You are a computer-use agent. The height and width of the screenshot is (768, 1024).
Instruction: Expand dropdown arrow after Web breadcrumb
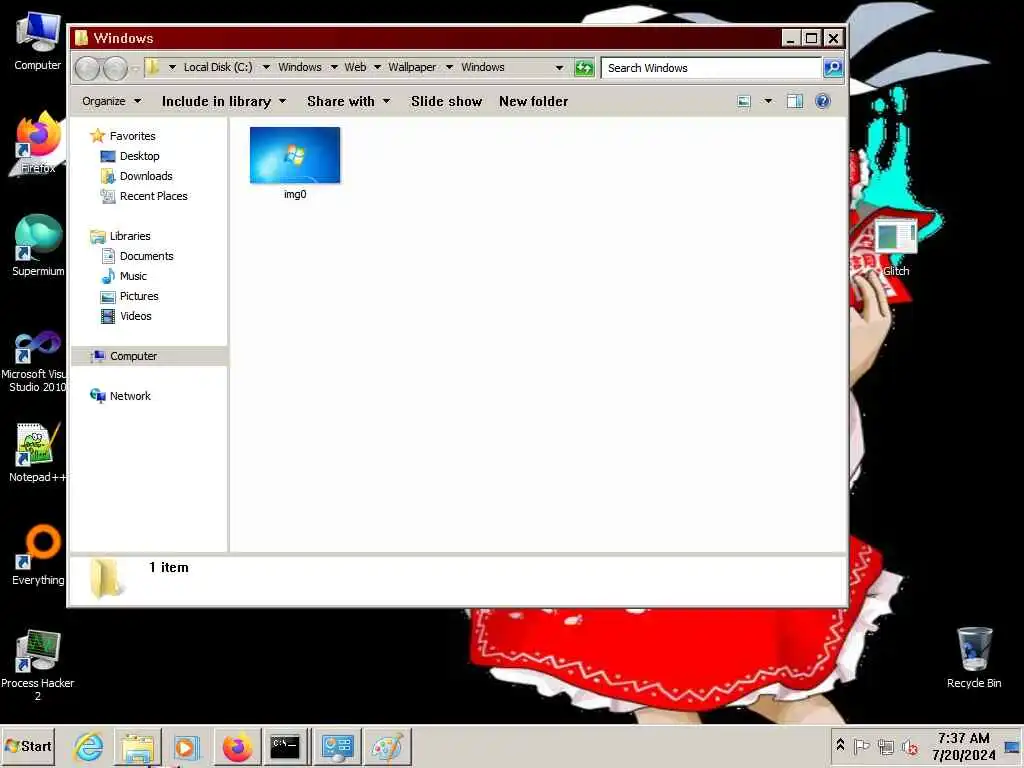coord(377,67)
